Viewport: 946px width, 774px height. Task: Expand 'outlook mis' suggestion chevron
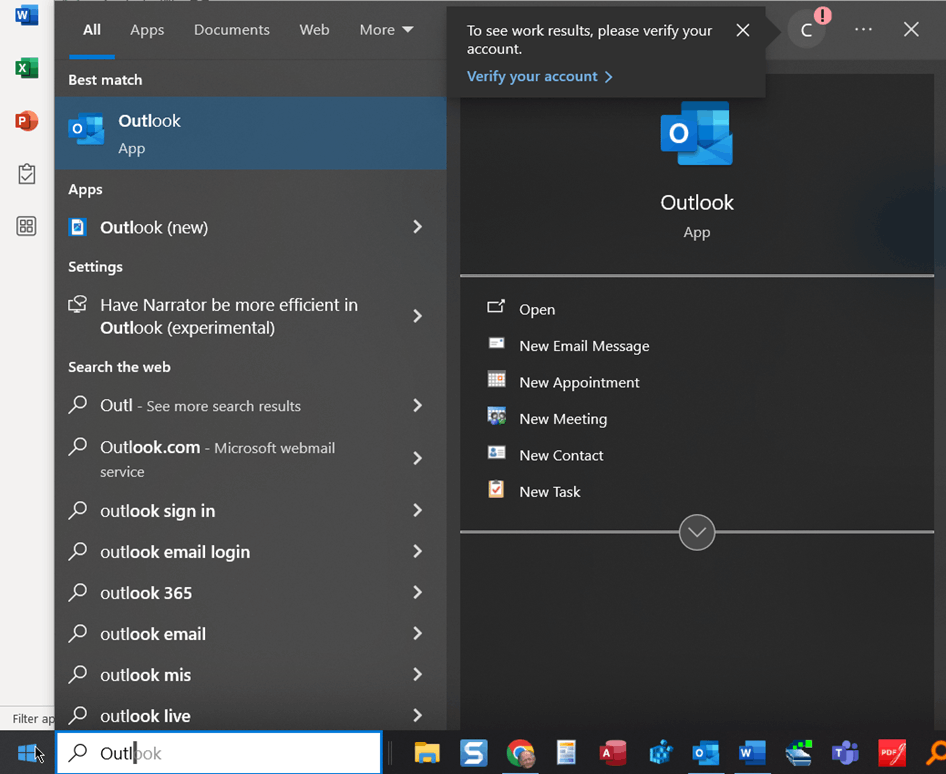417,674
